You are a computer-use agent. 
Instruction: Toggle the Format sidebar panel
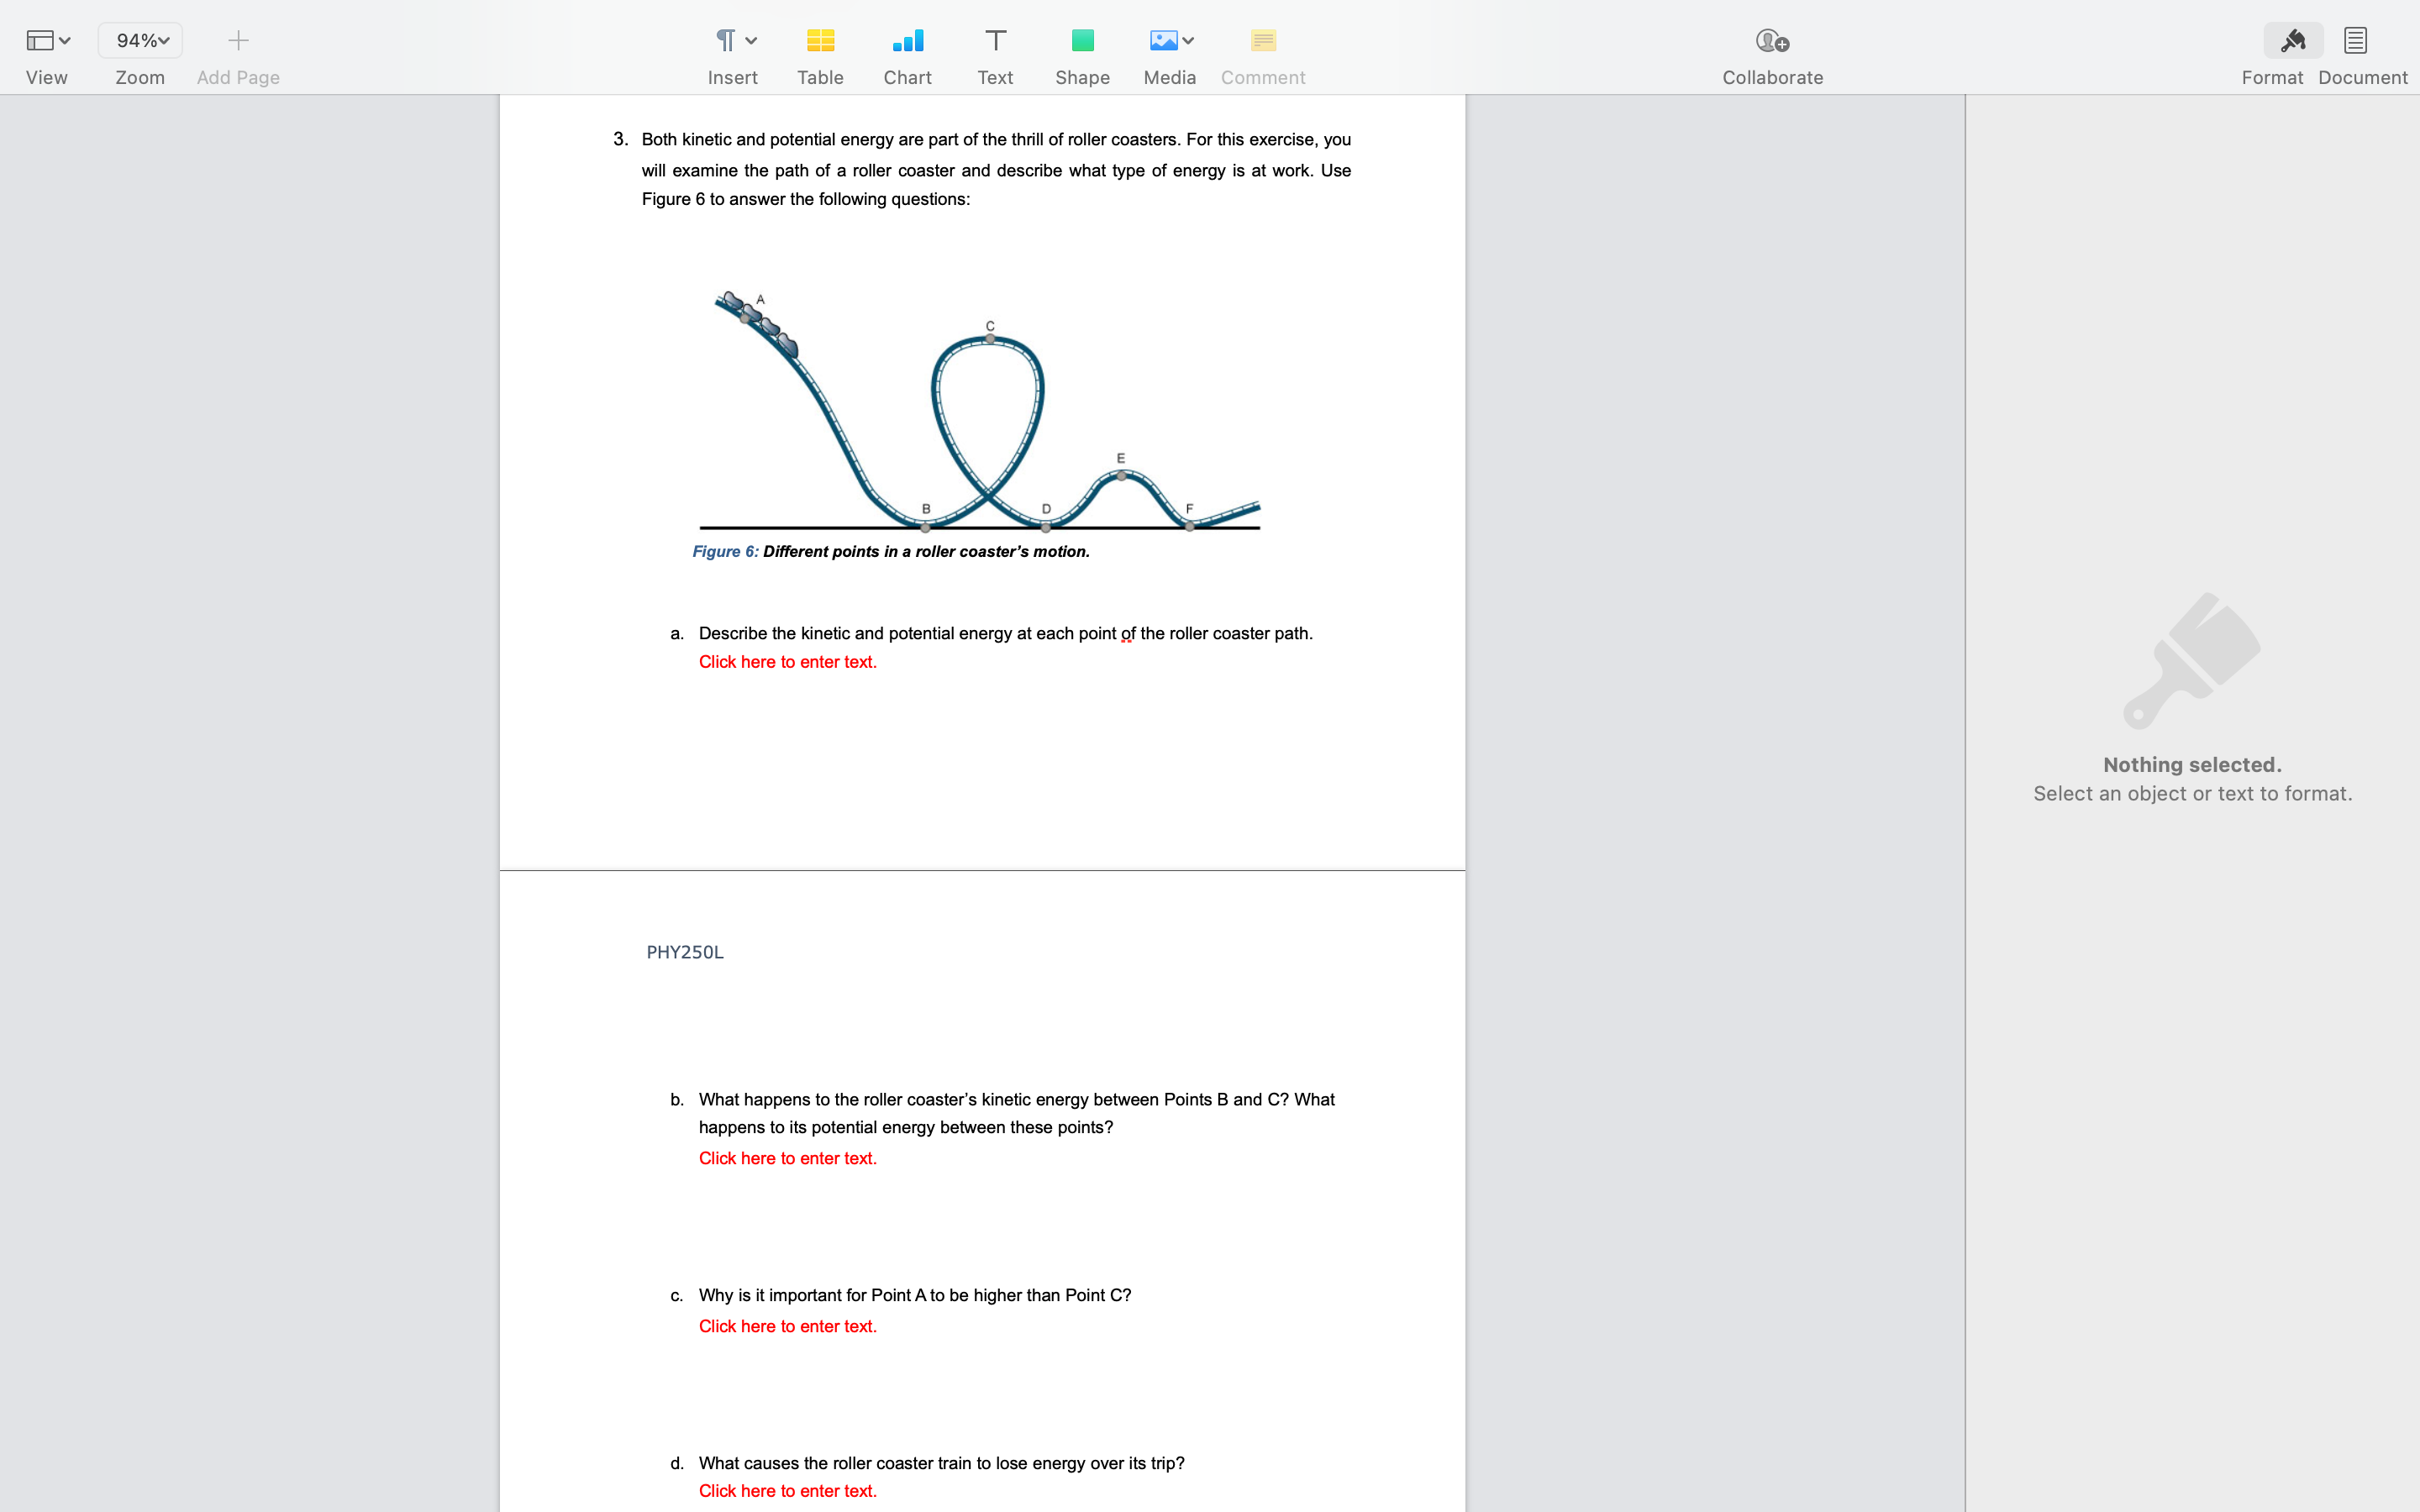point(2292,41)
